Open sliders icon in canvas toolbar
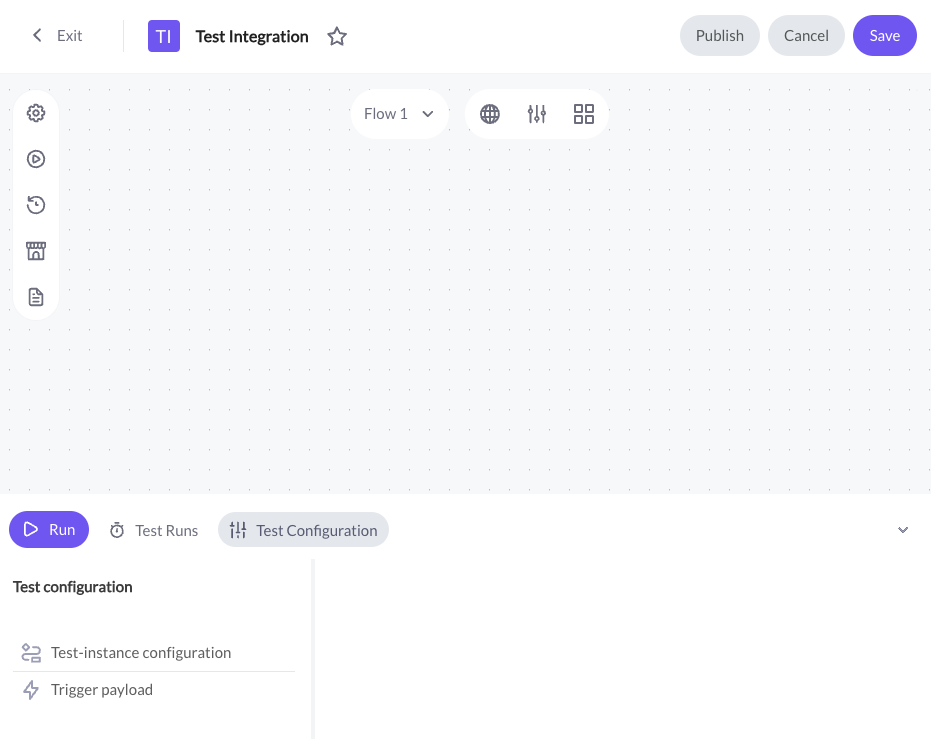Viewport: 931px width, 739px height. point(537,114)
